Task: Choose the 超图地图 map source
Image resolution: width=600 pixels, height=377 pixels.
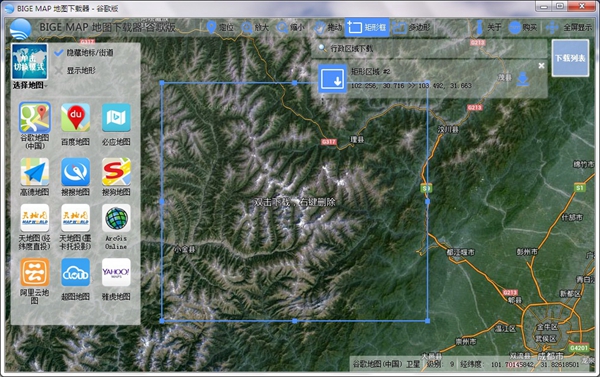Action: (75, 279)
